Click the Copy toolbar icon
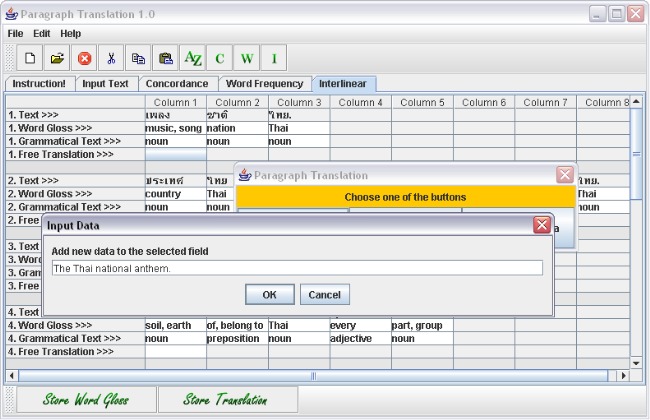The height and width of the screenshot is (420, 650). pyautogui.click(x=138, y=58)
